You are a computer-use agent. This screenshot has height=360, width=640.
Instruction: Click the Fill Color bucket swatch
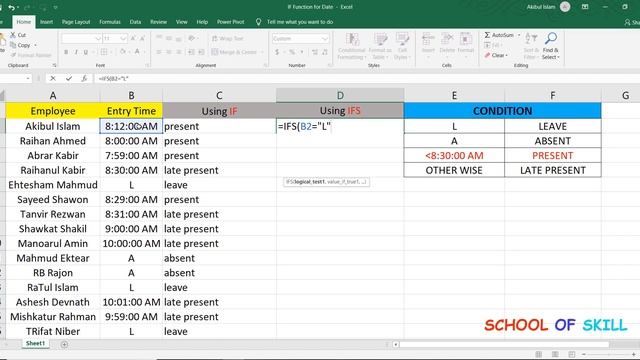click(123, 52)
